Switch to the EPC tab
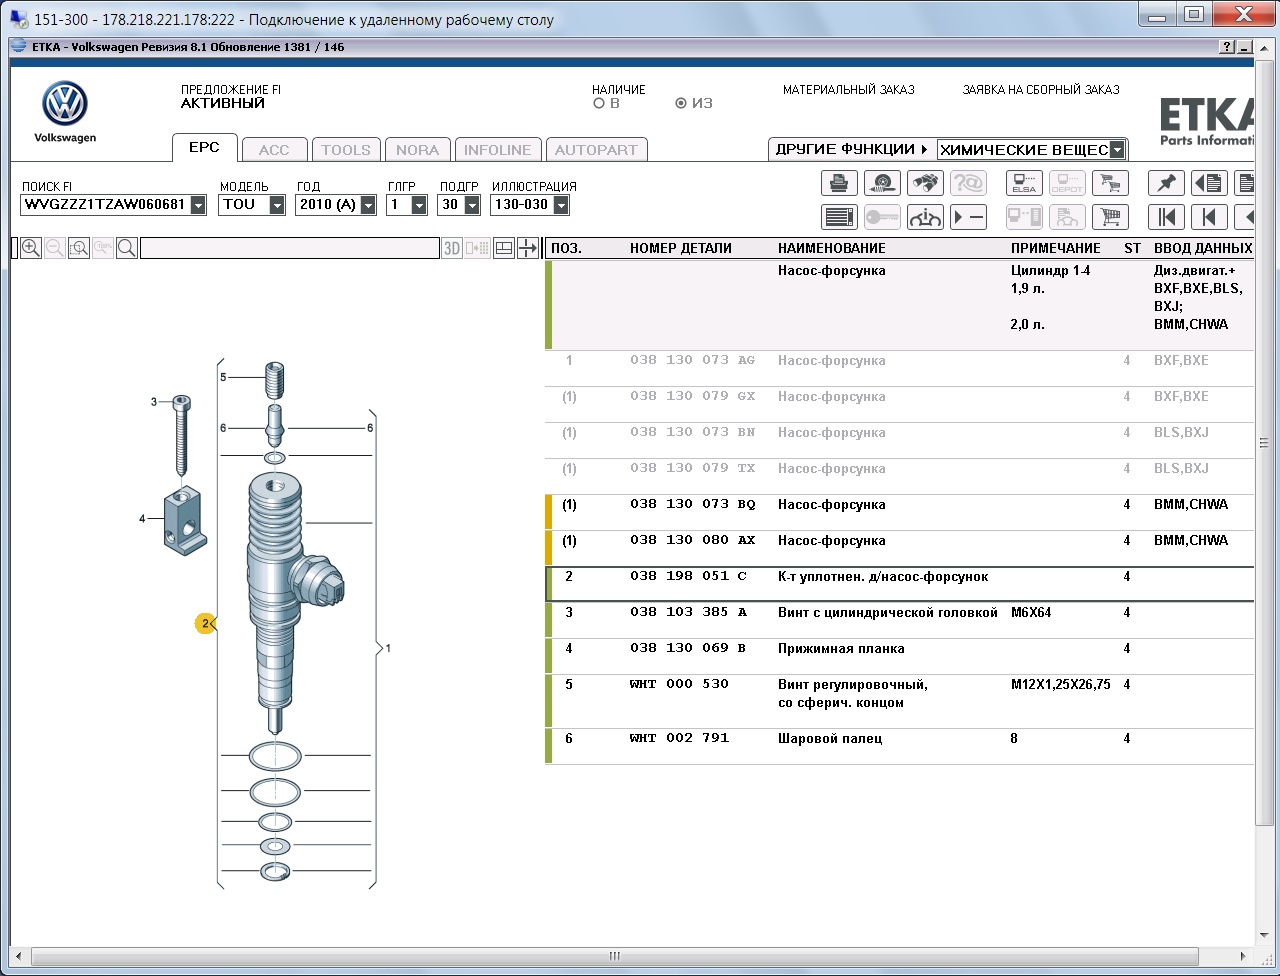This screenshot has width=1280, height=976. click(x=204, y=148)
